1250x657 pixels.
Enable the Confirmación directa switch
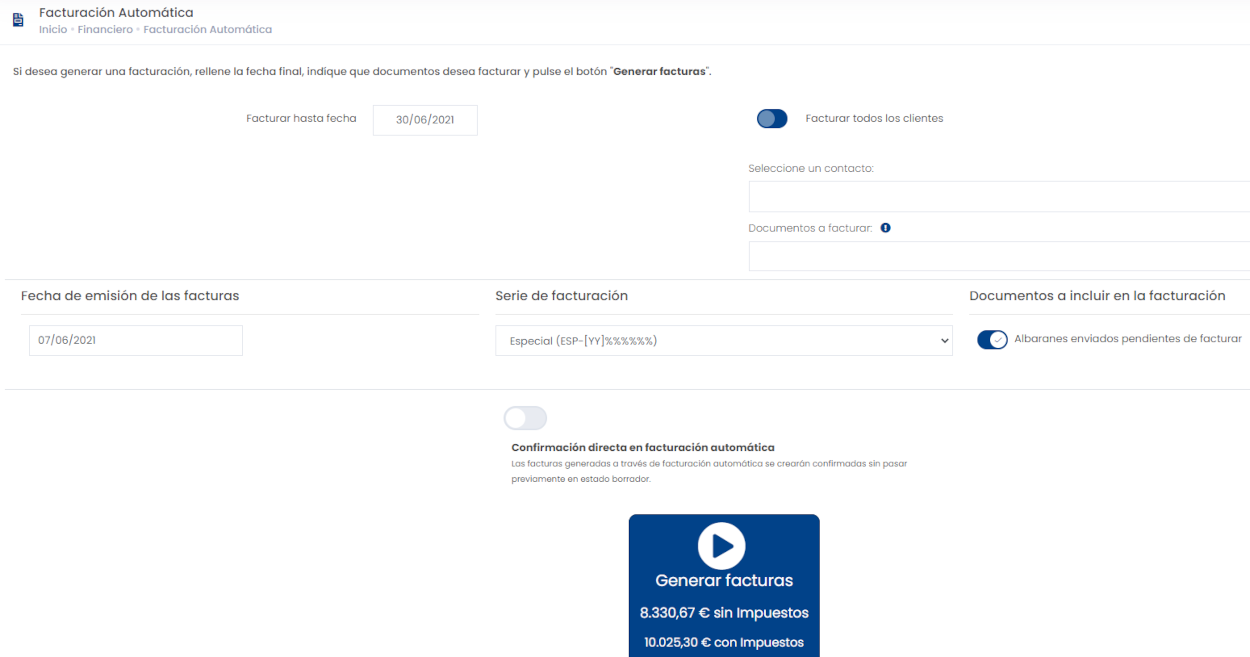(x=525, y=418)
